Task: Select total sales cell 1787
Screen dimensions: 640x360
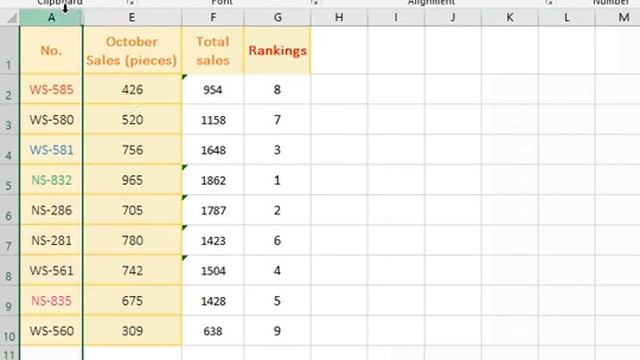Action: coord(213,210)
